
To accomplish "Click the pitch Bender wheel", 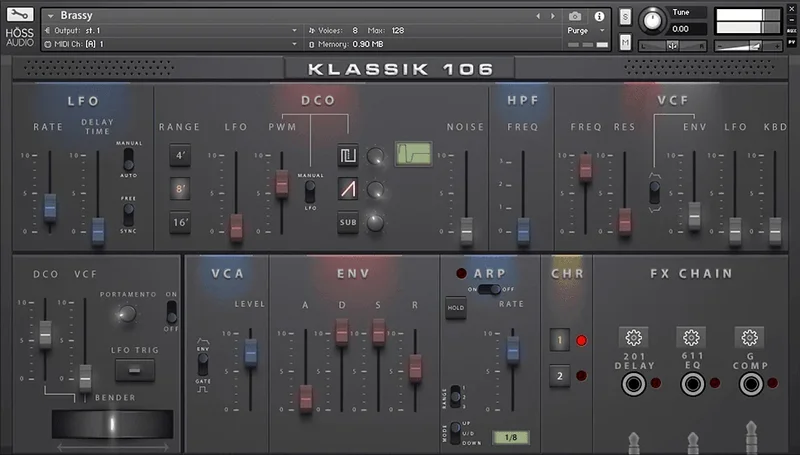I will (112, 424).
